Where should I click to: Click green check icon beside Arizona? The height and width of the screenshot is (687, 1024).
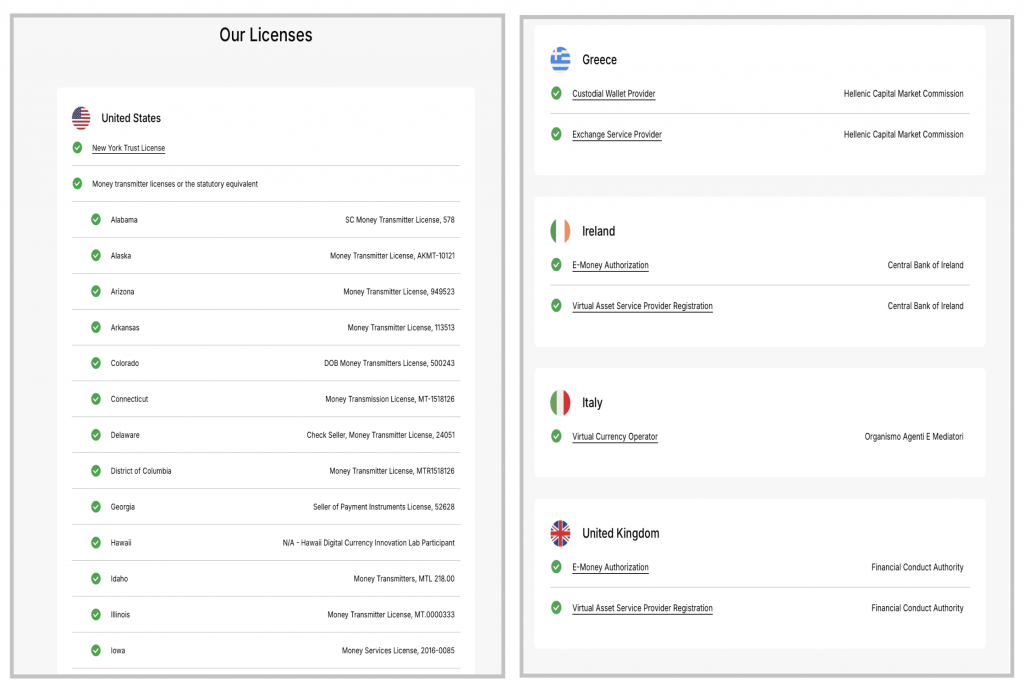coord(96,291)
